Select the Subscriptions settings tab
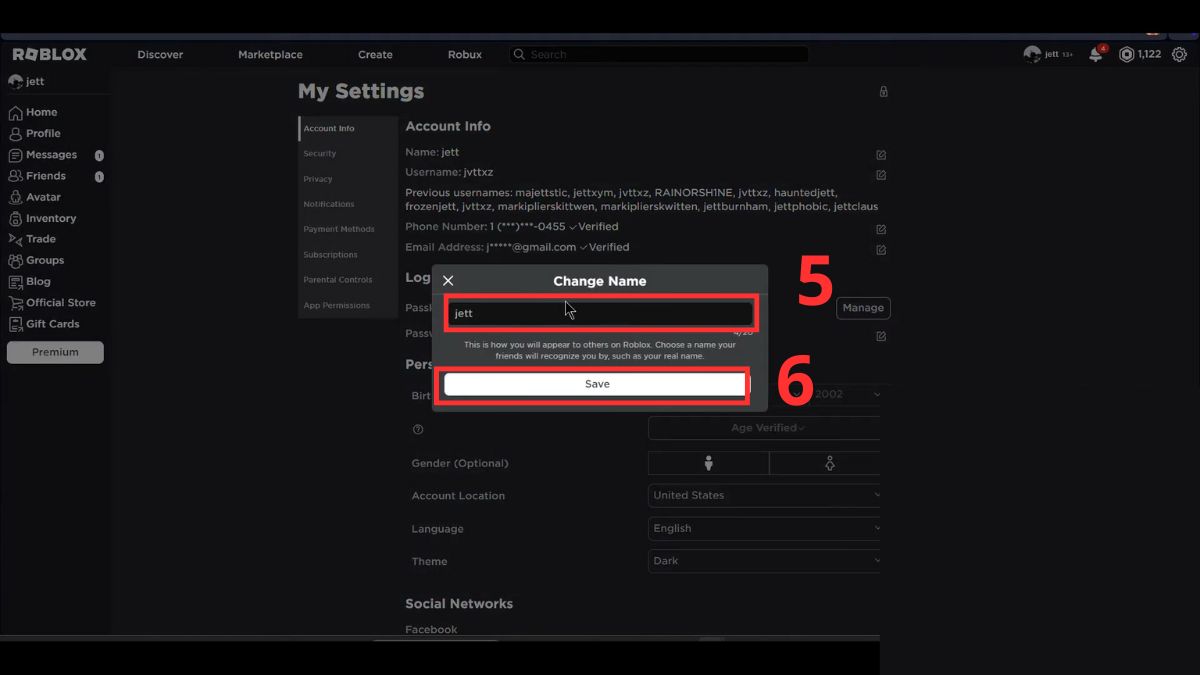1200x675 pixels. [x=348, y=255]
